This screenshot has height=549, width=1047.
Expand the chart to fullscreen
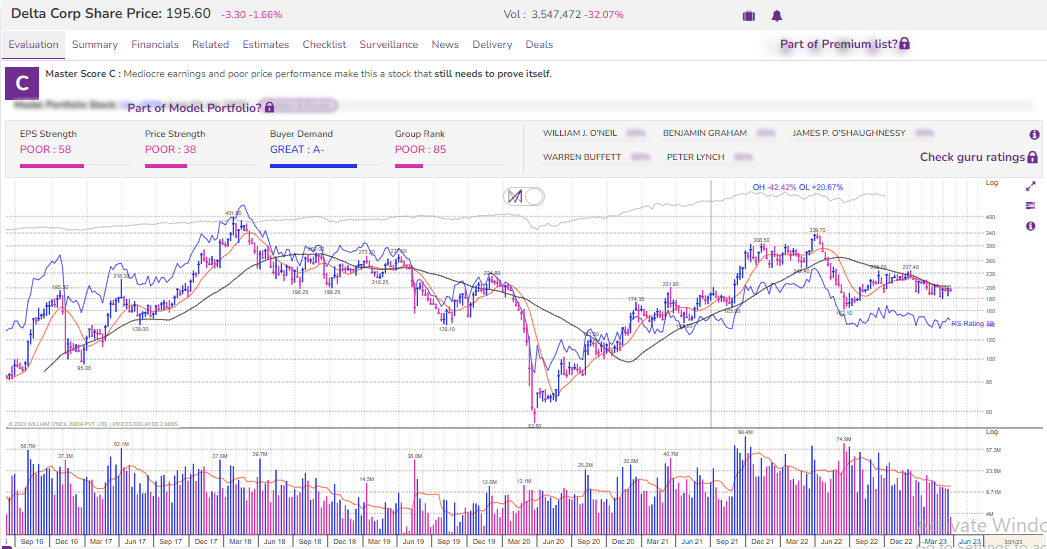1030,186
